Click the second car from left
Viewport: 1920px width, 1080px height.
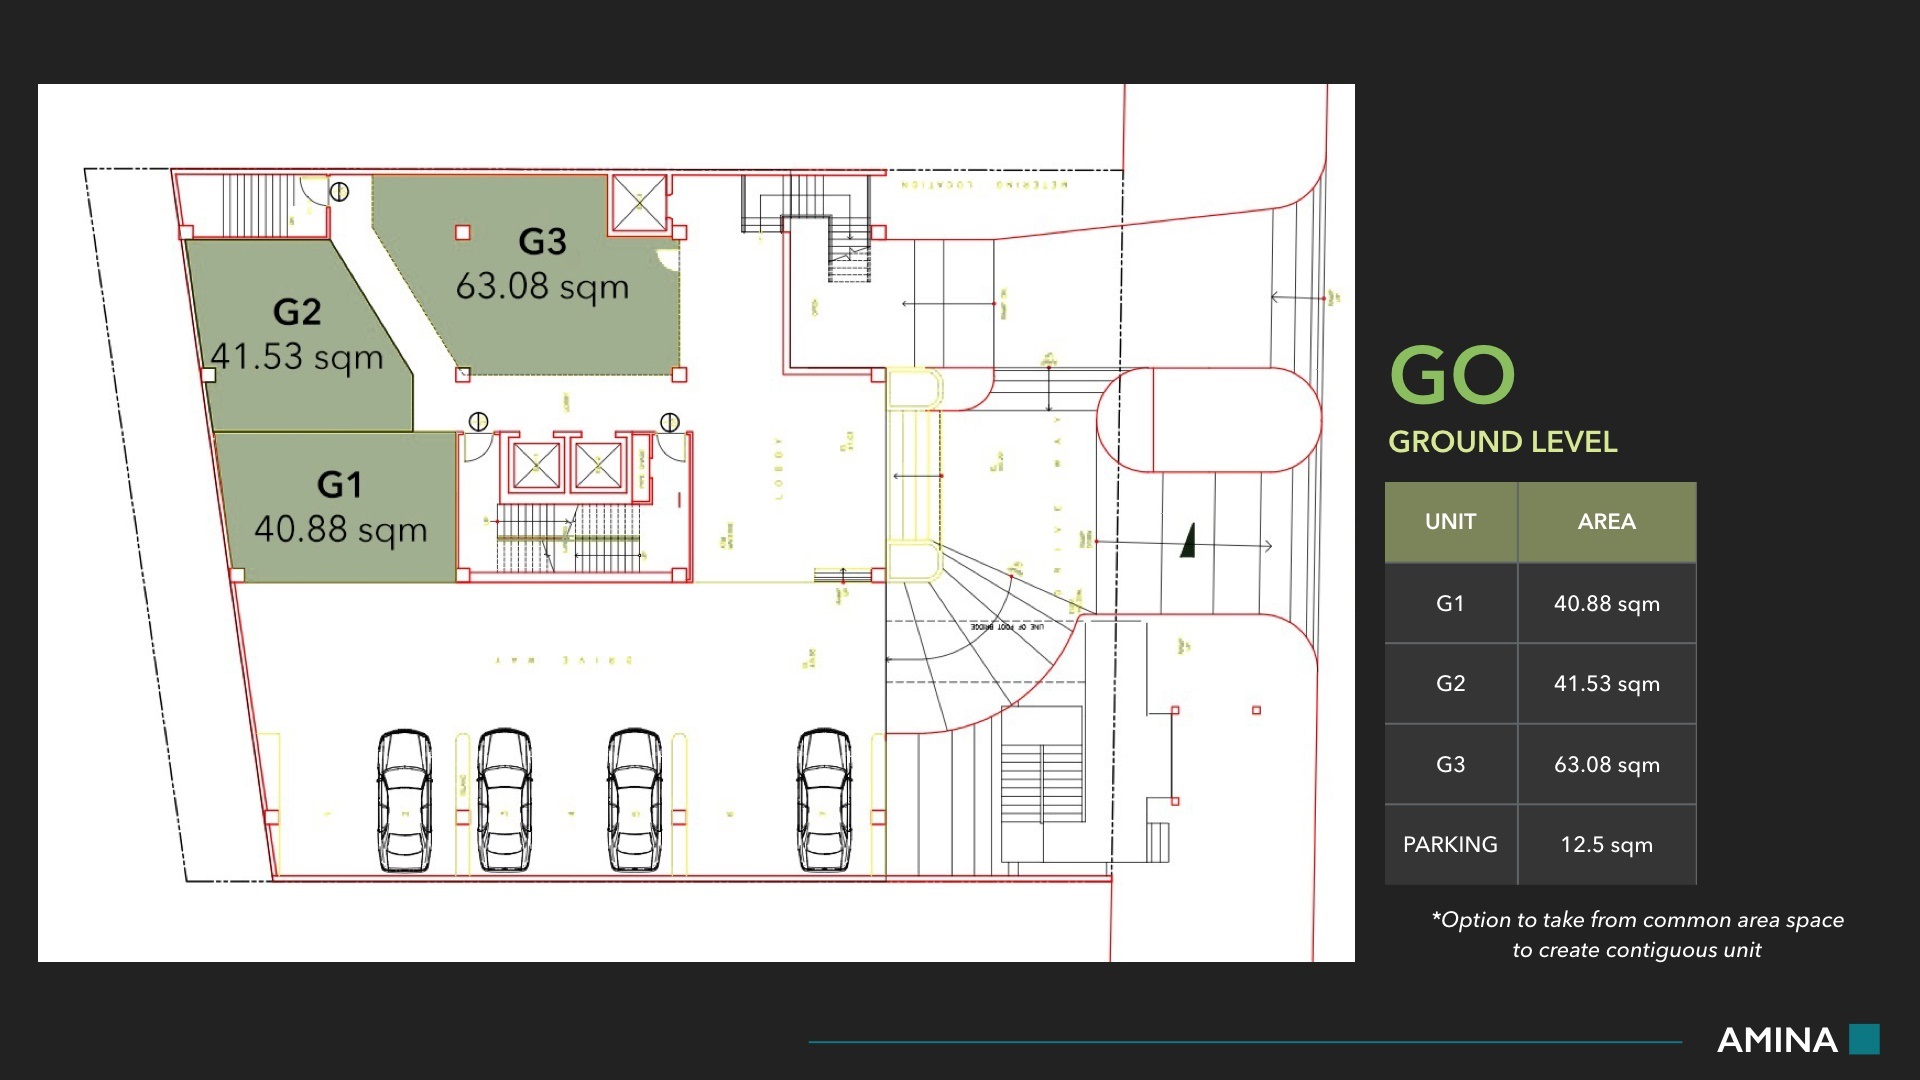(504, 800)
